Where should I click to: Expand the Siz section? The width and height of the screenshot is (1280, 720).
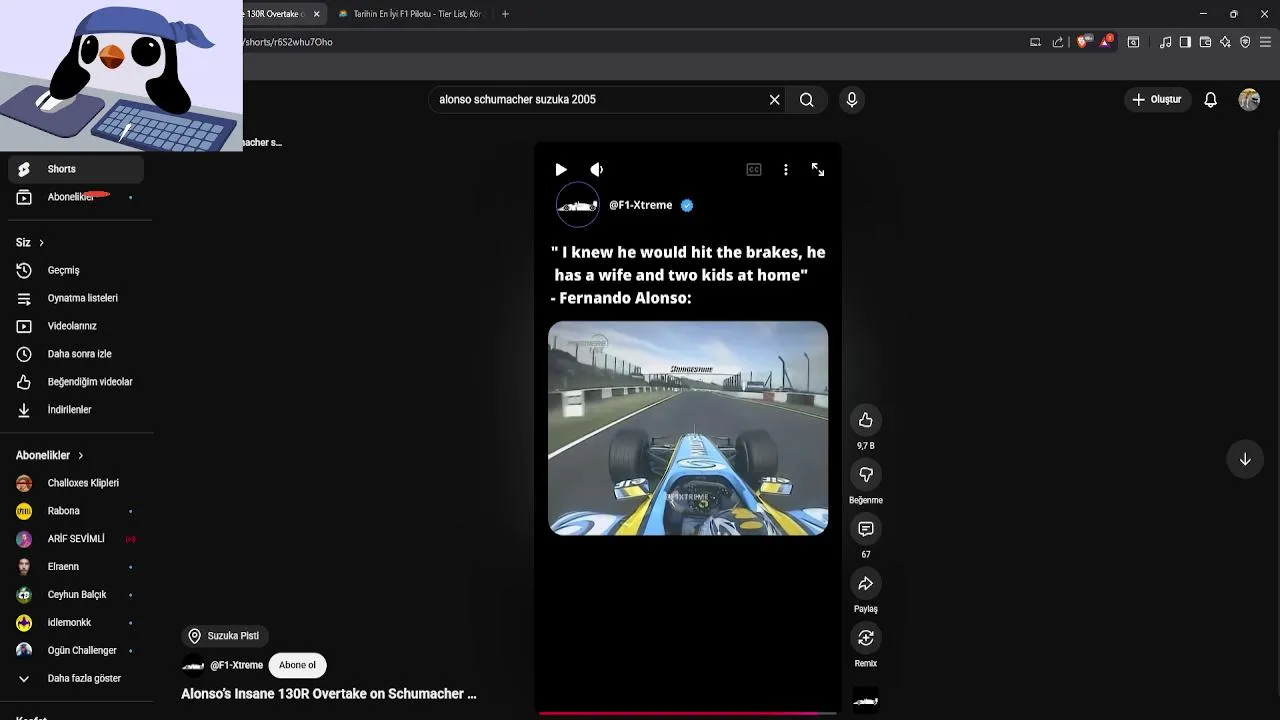30,242
